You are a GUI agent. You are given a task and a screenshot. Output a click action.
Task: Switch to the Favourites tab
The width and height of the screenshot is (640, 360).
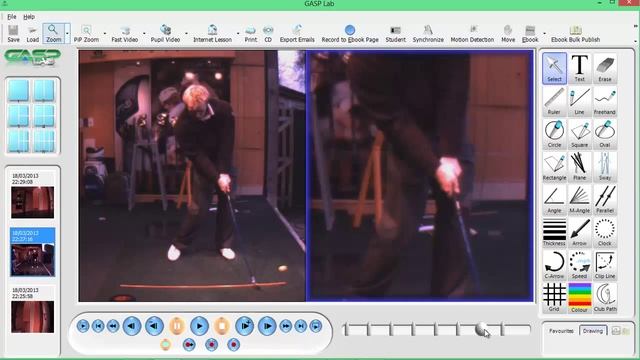point(561,331)
